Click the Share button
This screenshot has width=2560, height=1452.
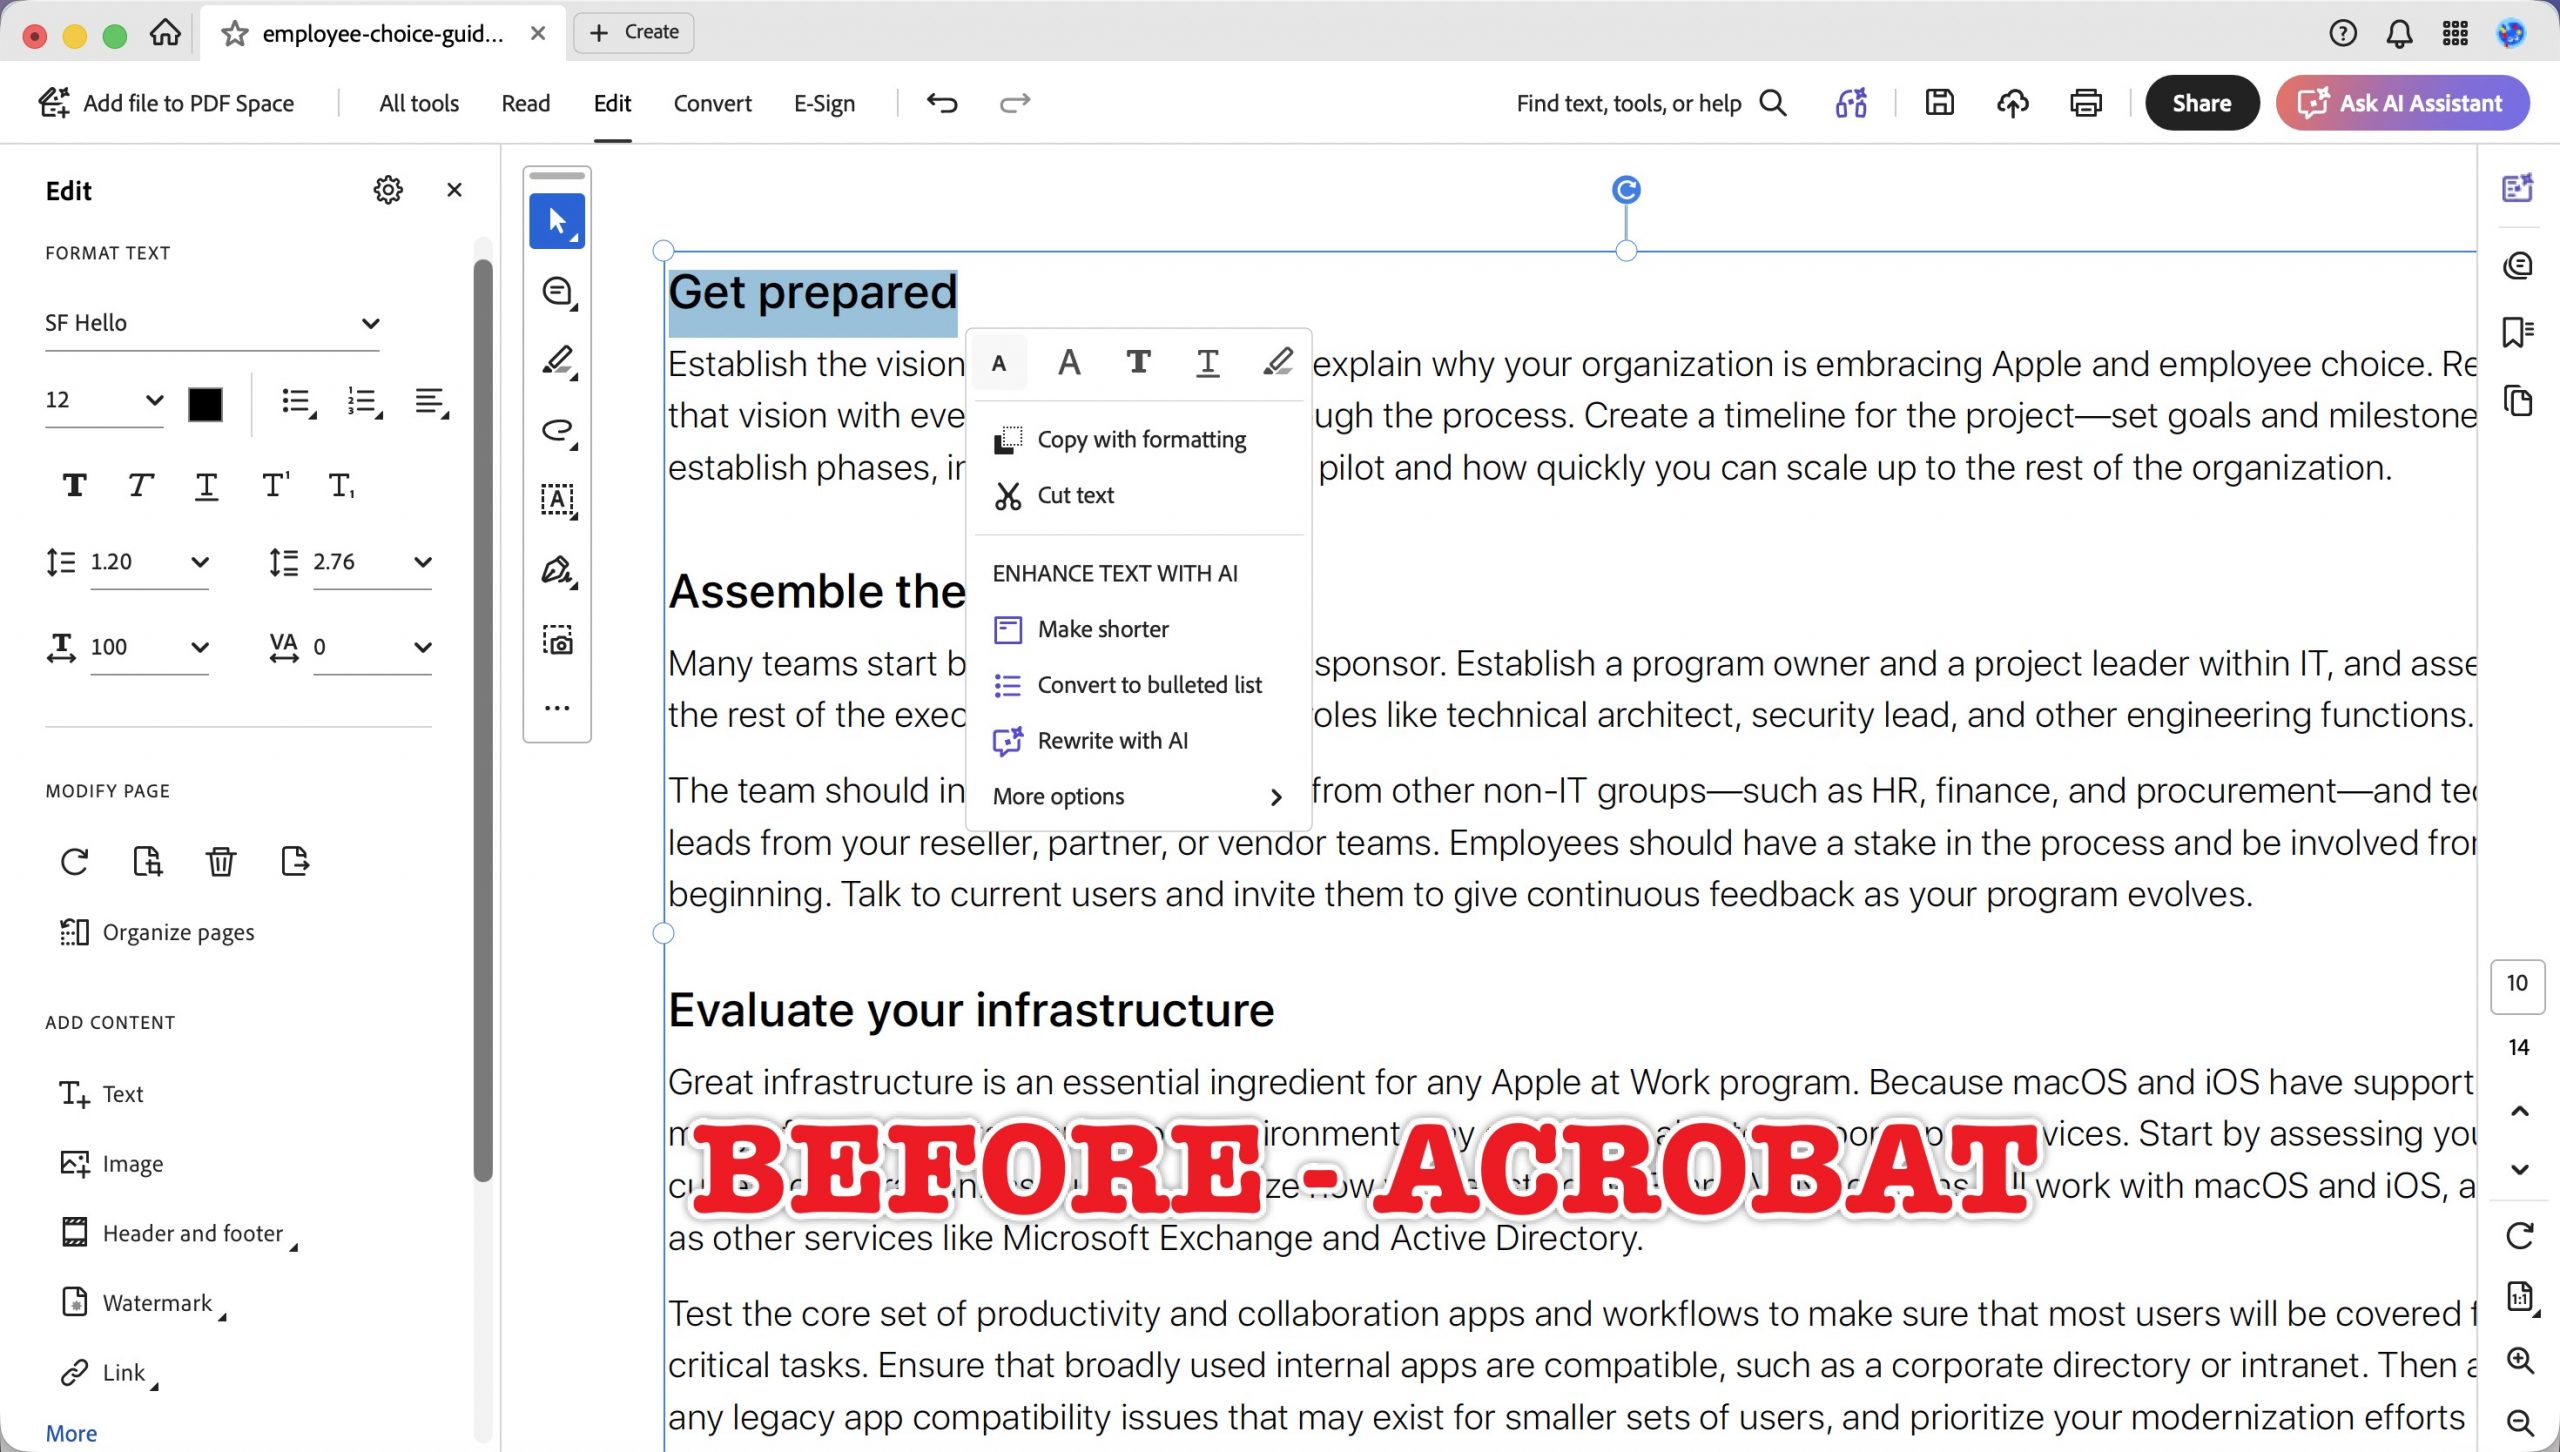click(2201, 103)
